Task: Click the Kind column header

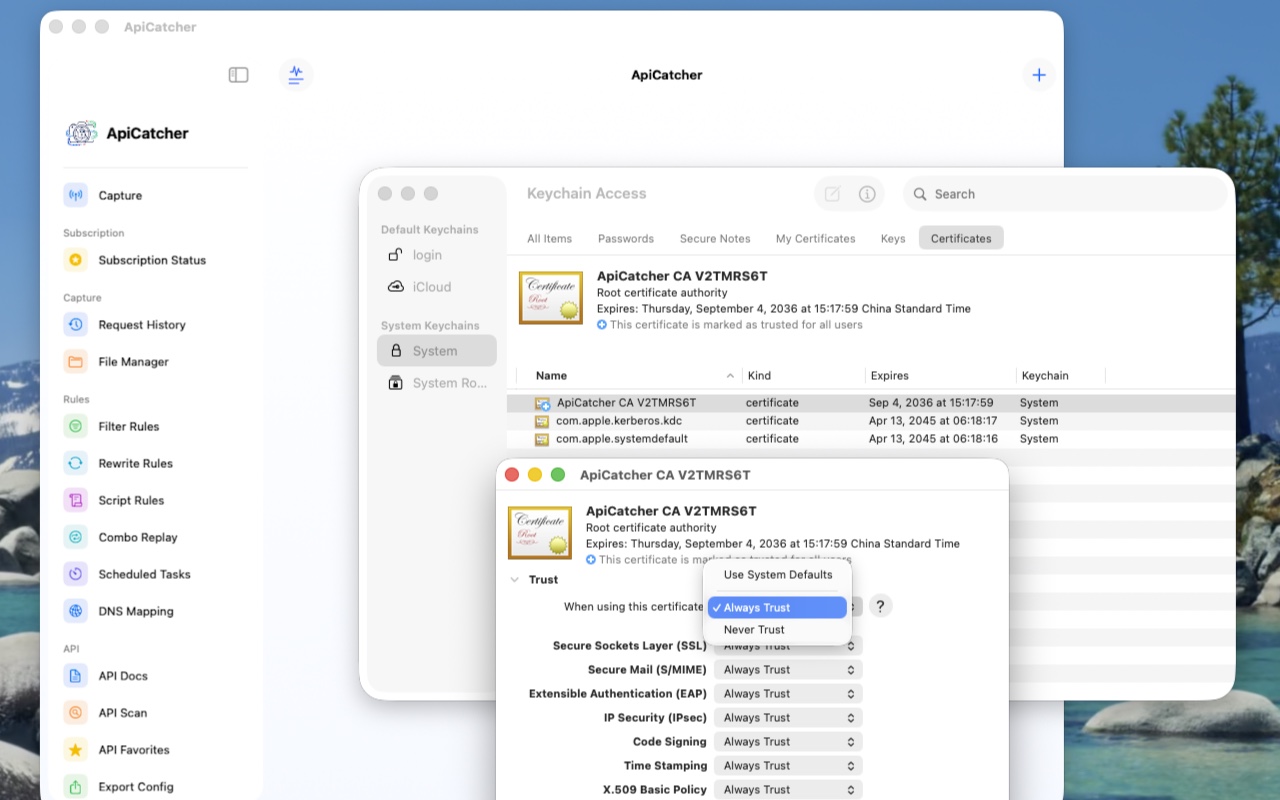Action: point(804,376)
